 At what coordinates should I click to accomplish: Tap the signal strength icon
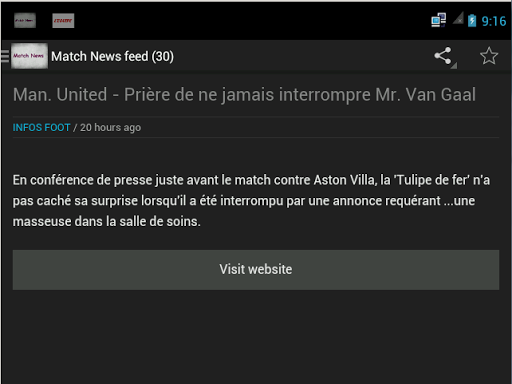point(458,18)
